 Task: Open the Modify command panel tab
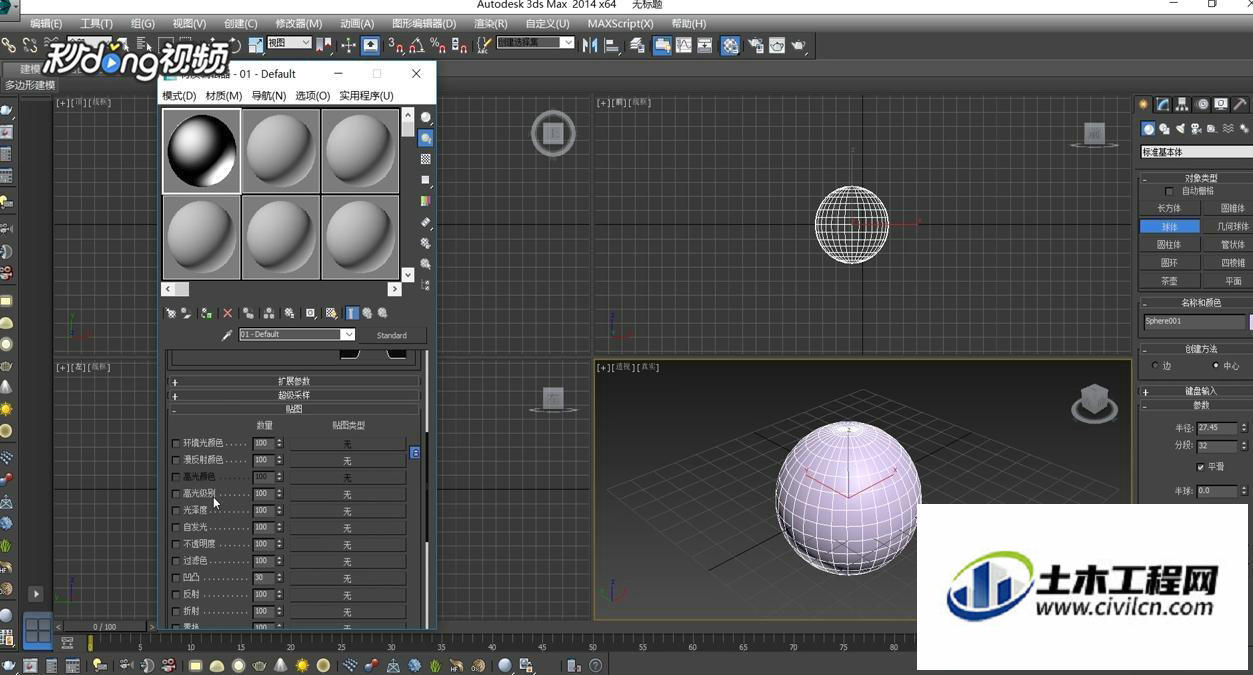tap(1163, 104)
